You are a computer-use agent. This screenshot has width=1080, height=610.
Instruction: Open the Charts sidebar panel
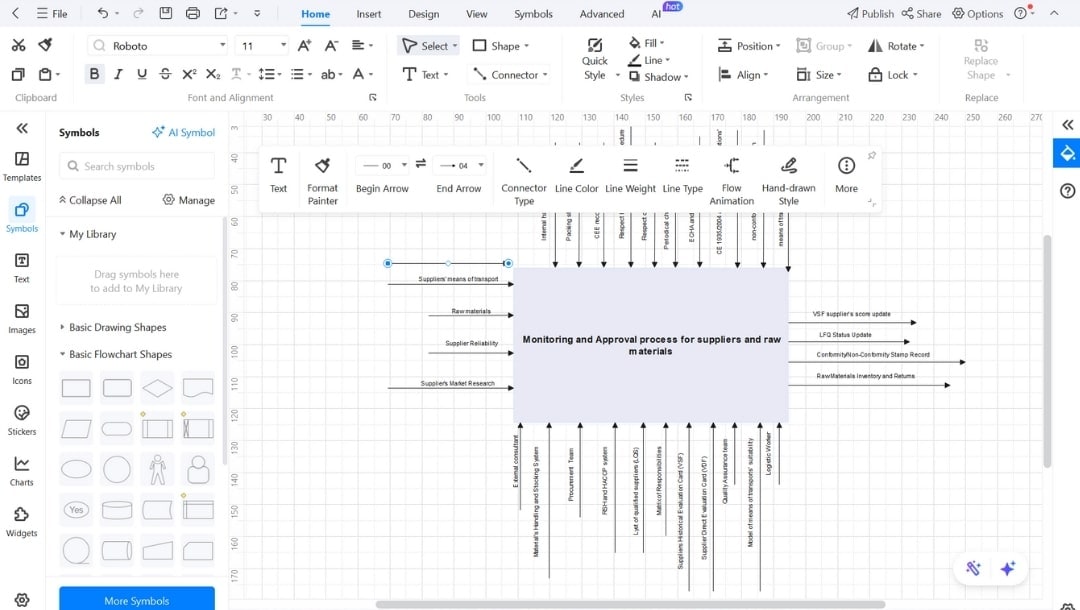coord(22,472)
